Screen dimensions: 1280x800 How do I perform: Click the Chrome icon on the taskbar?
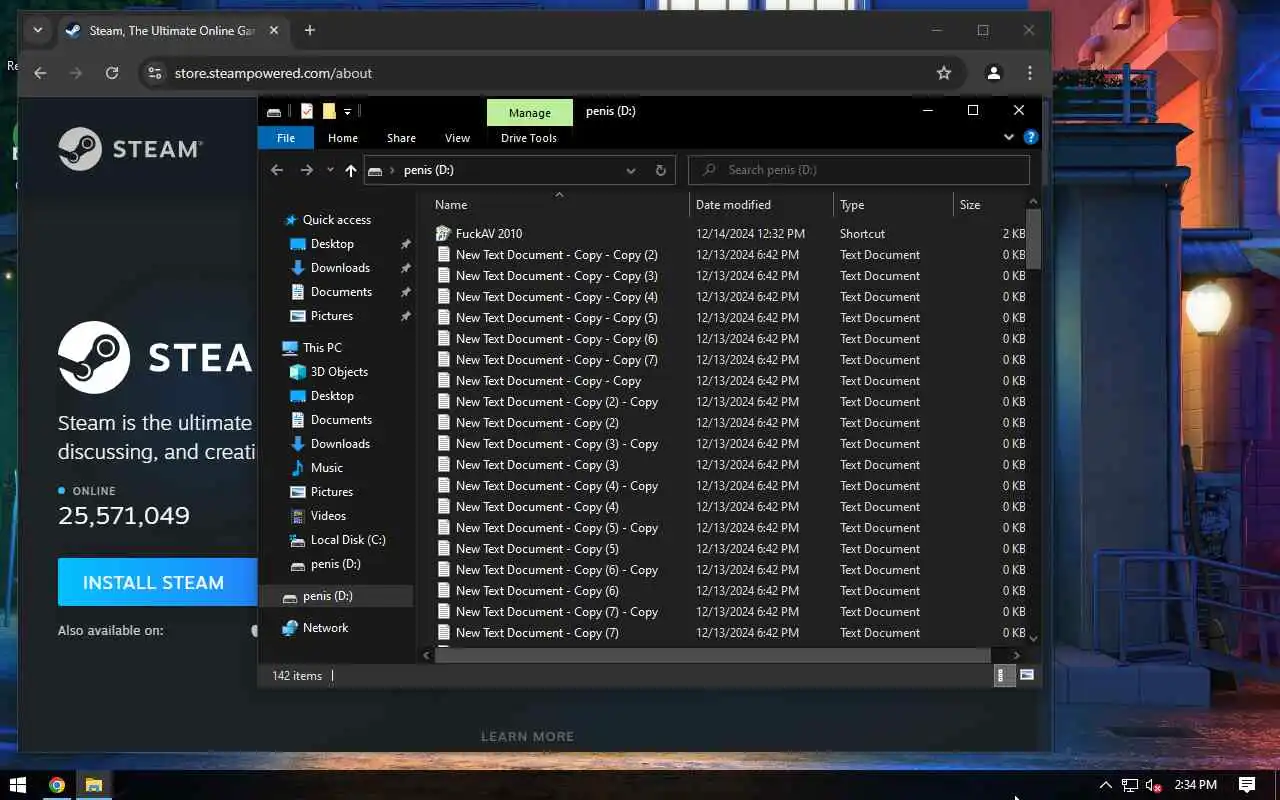[57, 785]
